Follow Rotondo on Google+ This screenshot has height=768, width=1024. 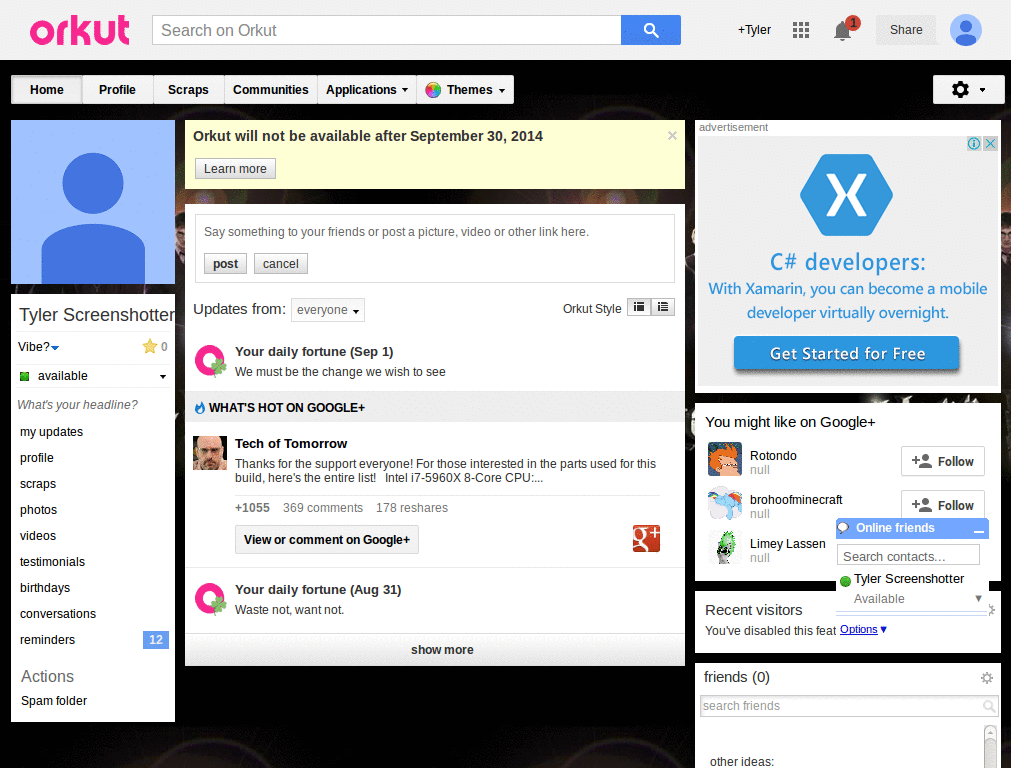click(x=942, y=461)
